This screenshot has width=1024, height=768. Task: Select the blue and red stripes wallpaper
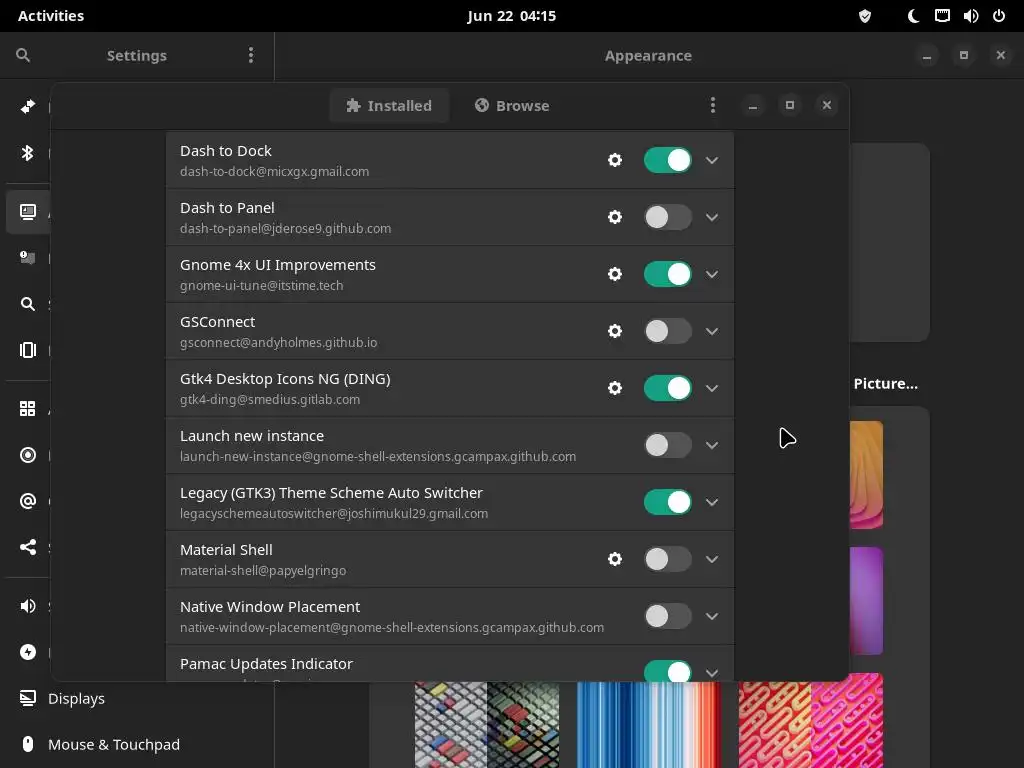click(x=649, y=724)
